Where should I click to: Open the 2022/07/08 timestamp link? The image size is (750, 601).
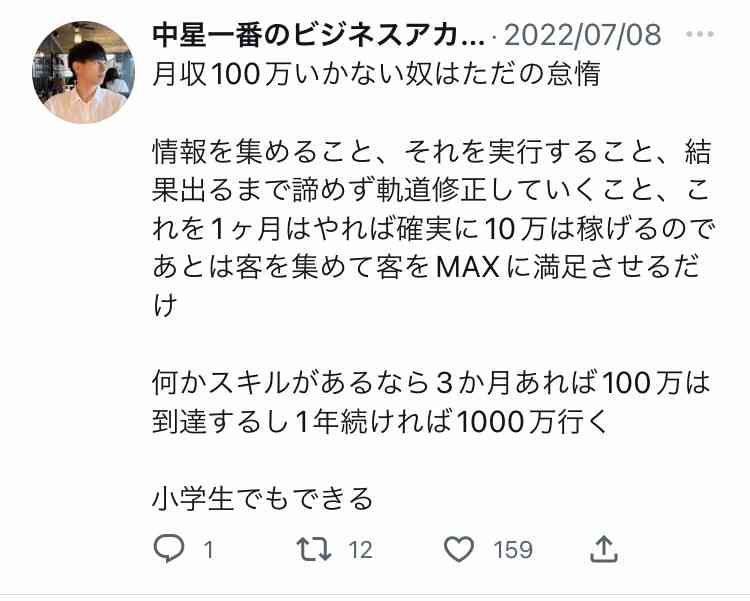tap(583, 35)
